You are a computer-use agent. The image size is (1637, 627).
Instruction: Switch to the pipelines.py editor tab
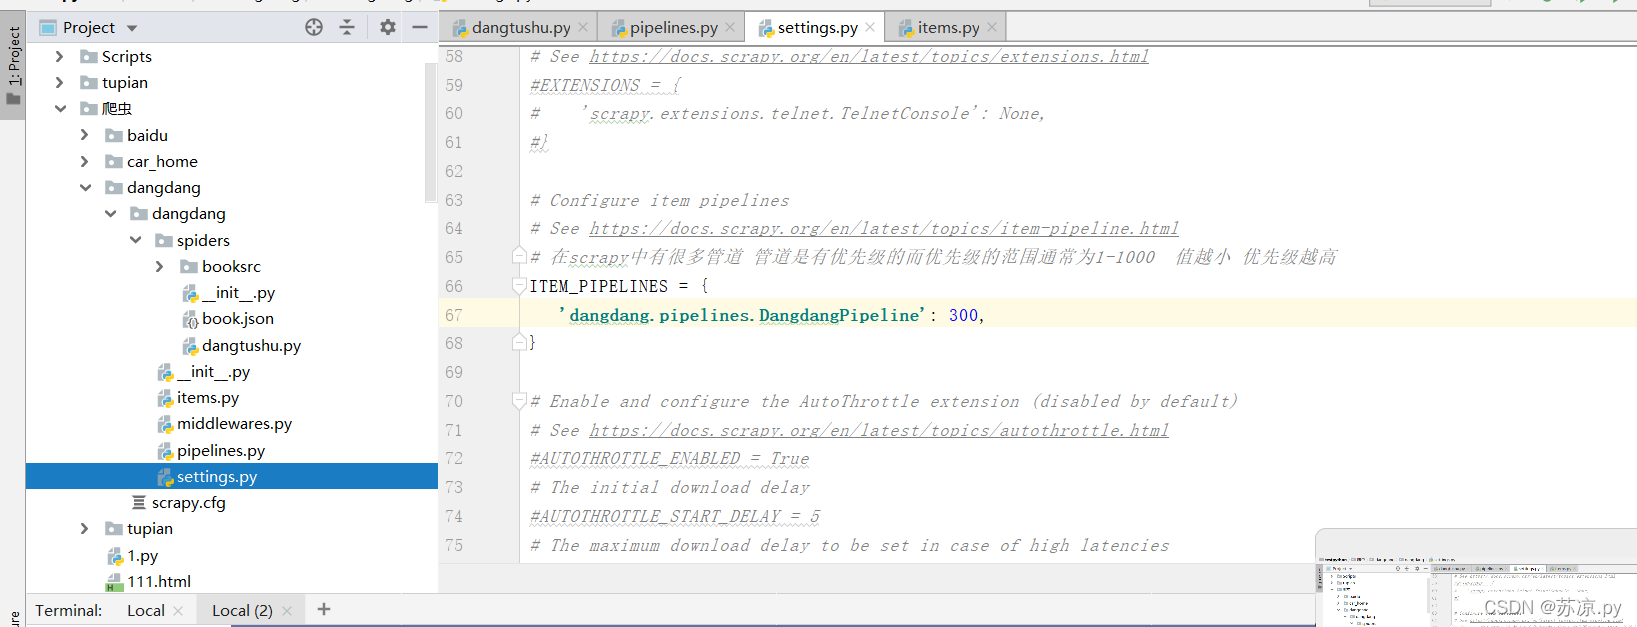tap(664, 27)
